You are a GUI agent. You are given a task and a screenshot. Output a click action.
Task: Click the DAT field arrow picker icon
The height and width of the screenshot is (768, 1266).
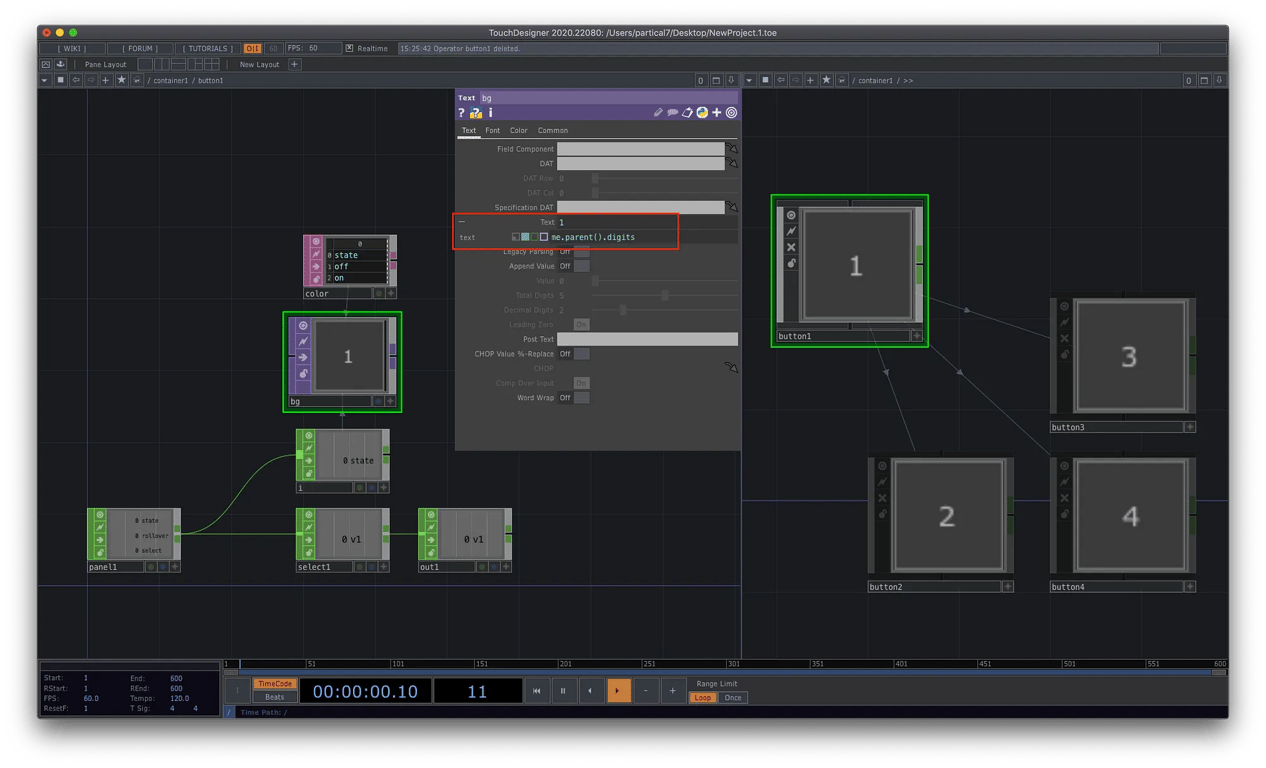click(x=732, y=163)
